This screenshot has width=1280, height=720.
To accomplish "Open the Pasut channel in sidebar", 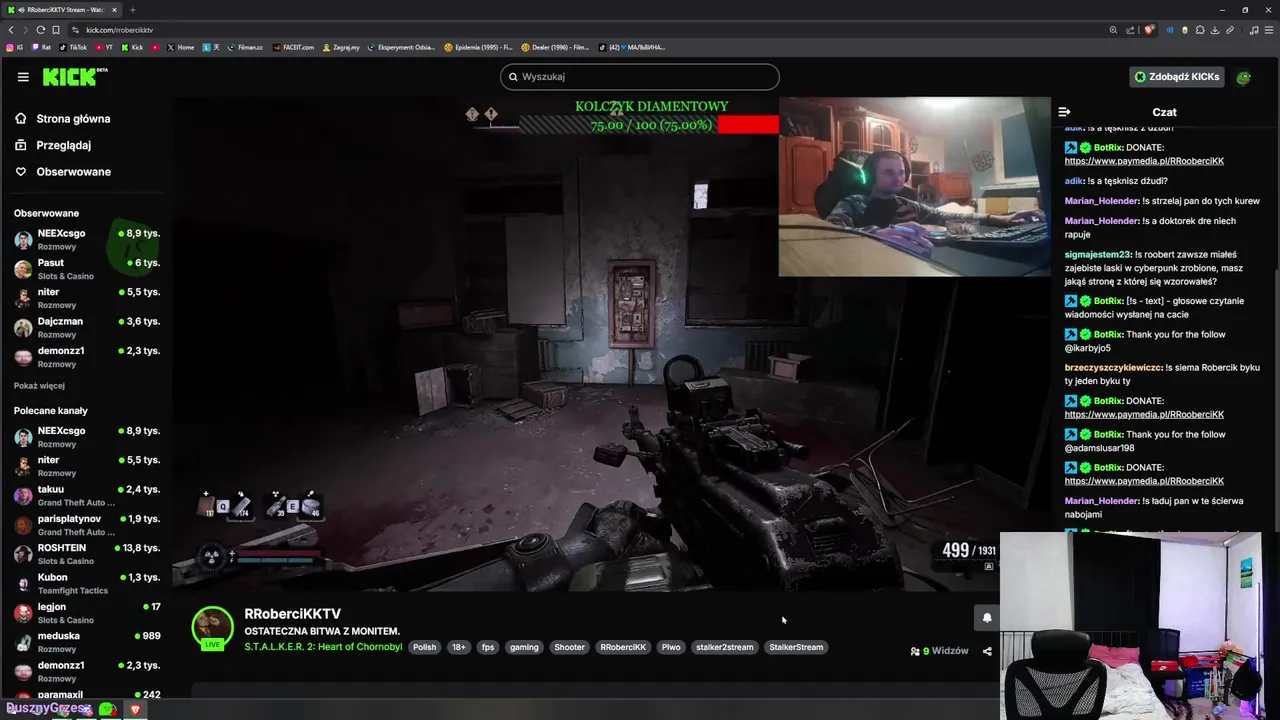I will [86, 269].
